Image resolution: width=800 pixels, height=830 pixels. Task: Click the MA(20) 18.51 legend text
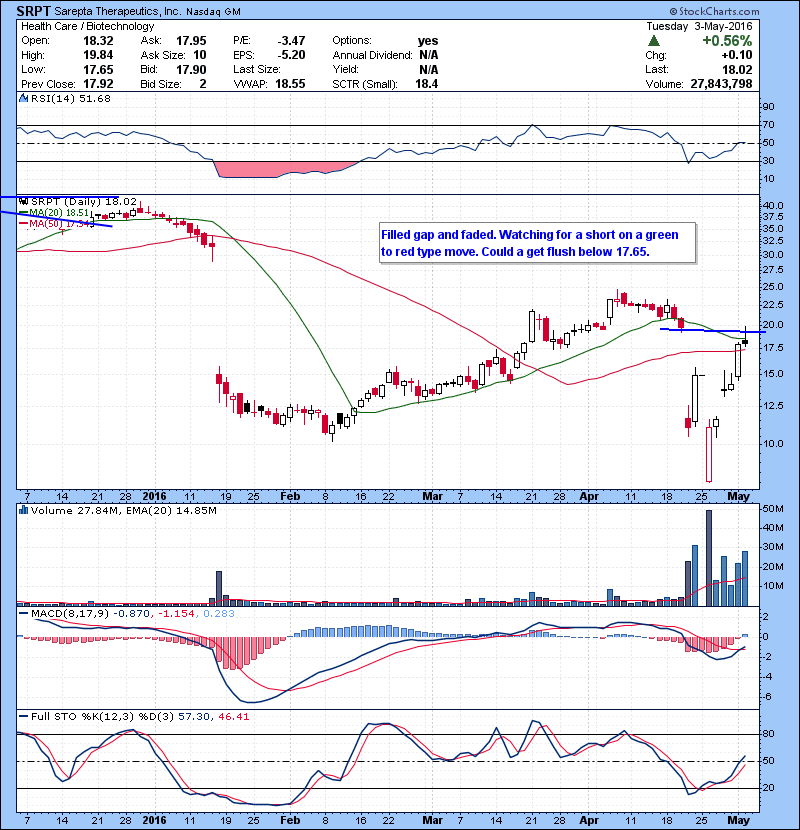[x=59, y=213]
